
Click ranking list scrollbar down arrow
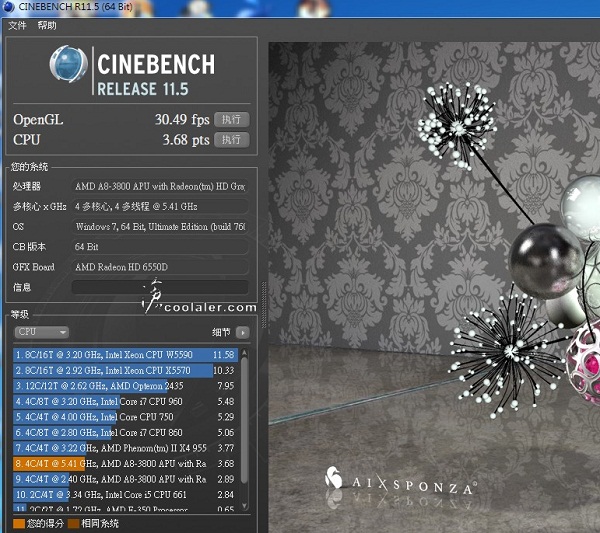pos(245,506)
